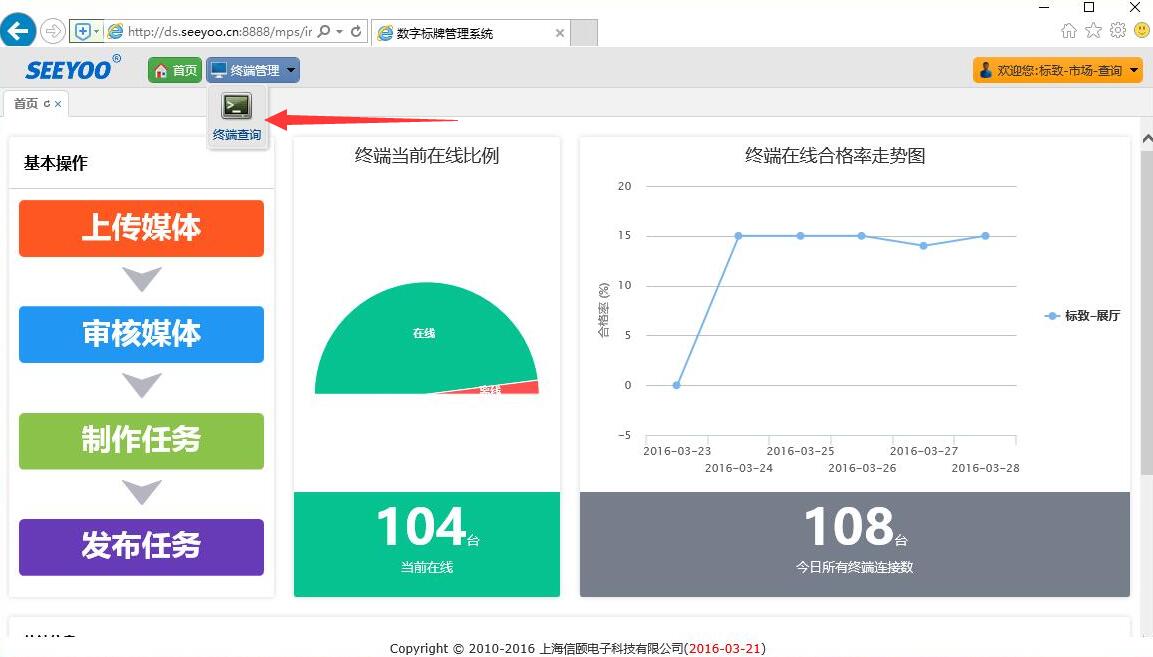Viewport: 1153px width, 657px height.
Task: Click the browser forward arrow button
Action: click(x=52, y=32)
